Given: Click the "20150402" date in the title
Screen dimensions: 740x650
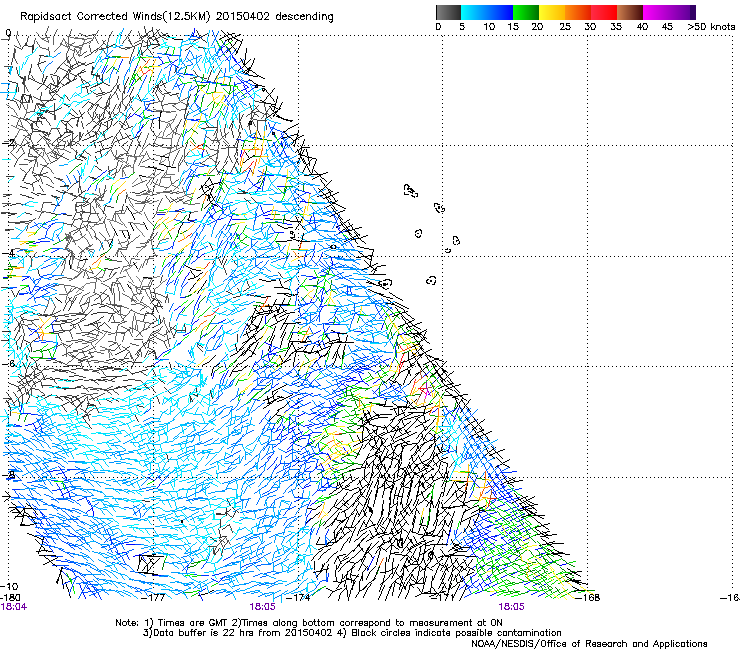Looking at the screenshot, I should click(x=243, y=17).
